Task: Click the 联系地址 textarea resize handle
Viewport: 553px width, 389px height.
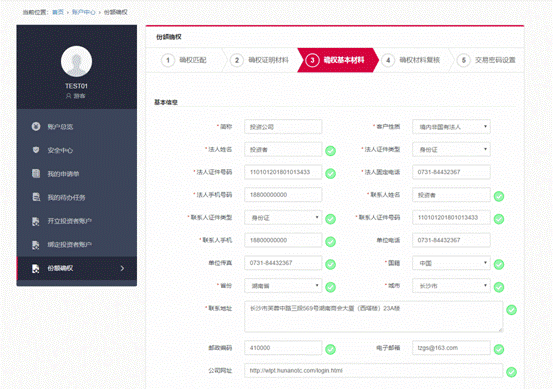Action: [500, 329]
